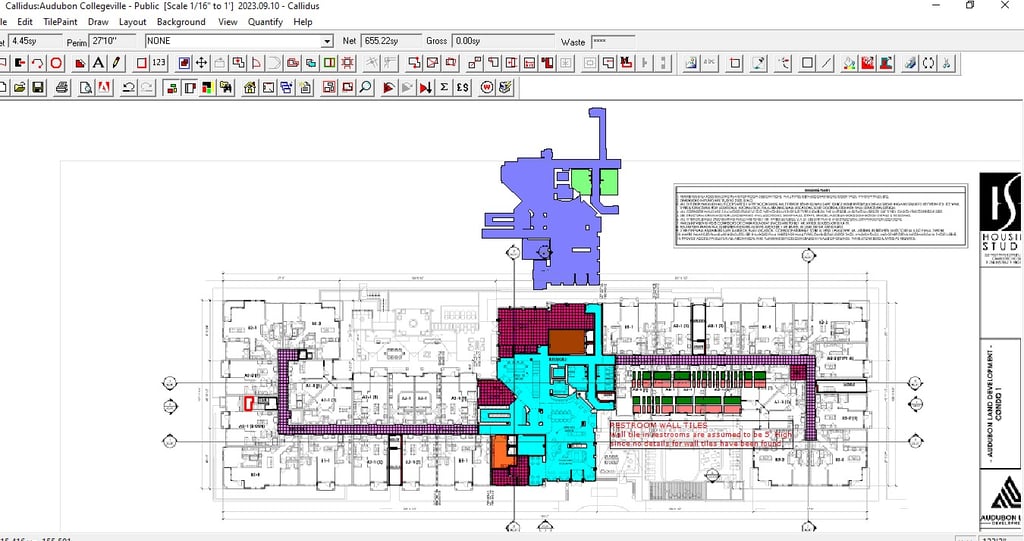Click the Gross field showing 0.00sy
Screen dimensions: 1024x541
pyautogui.click(x=504, y=41)
